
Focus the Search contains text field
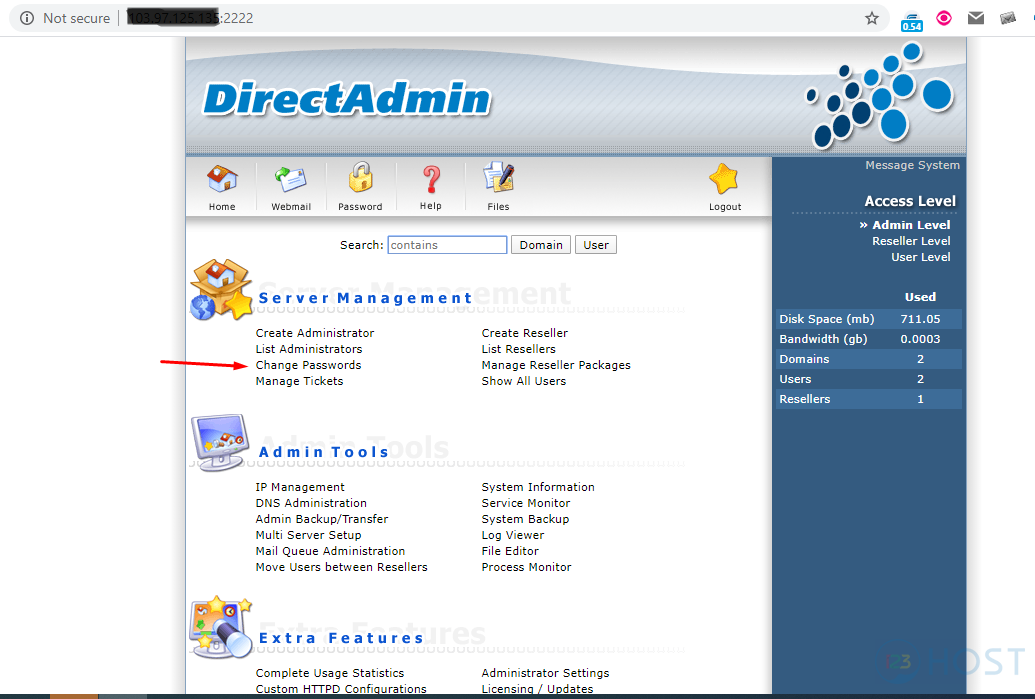447,245
